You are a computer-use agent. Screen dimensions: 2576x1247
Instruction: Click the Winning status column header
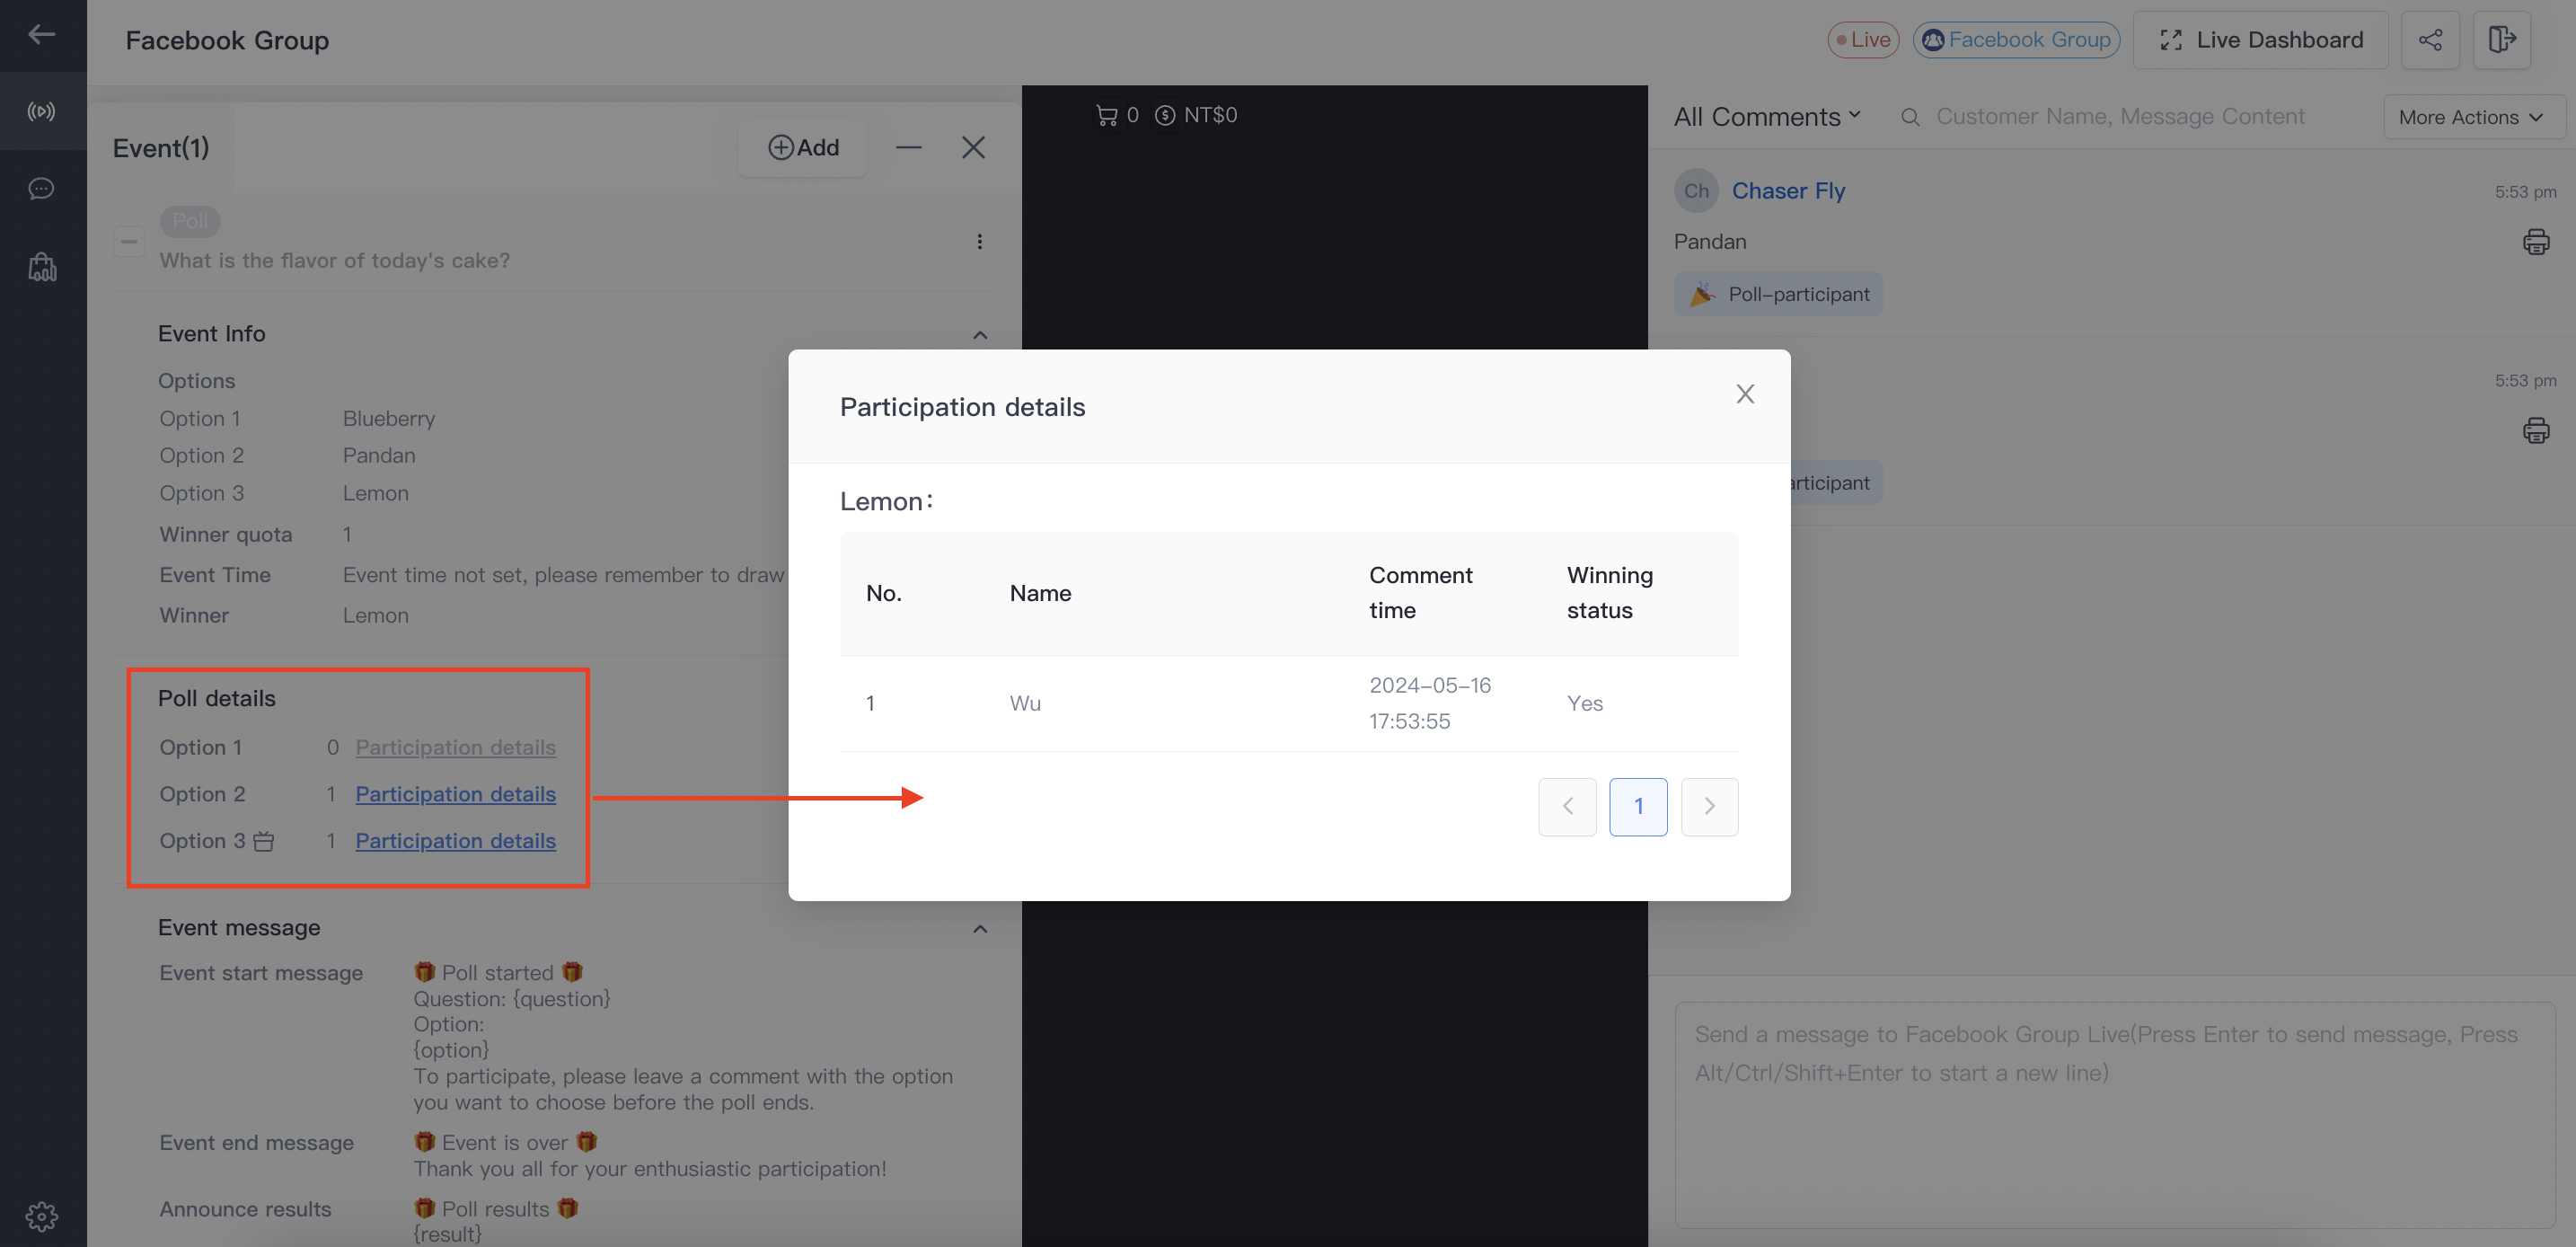point(1609,593)
